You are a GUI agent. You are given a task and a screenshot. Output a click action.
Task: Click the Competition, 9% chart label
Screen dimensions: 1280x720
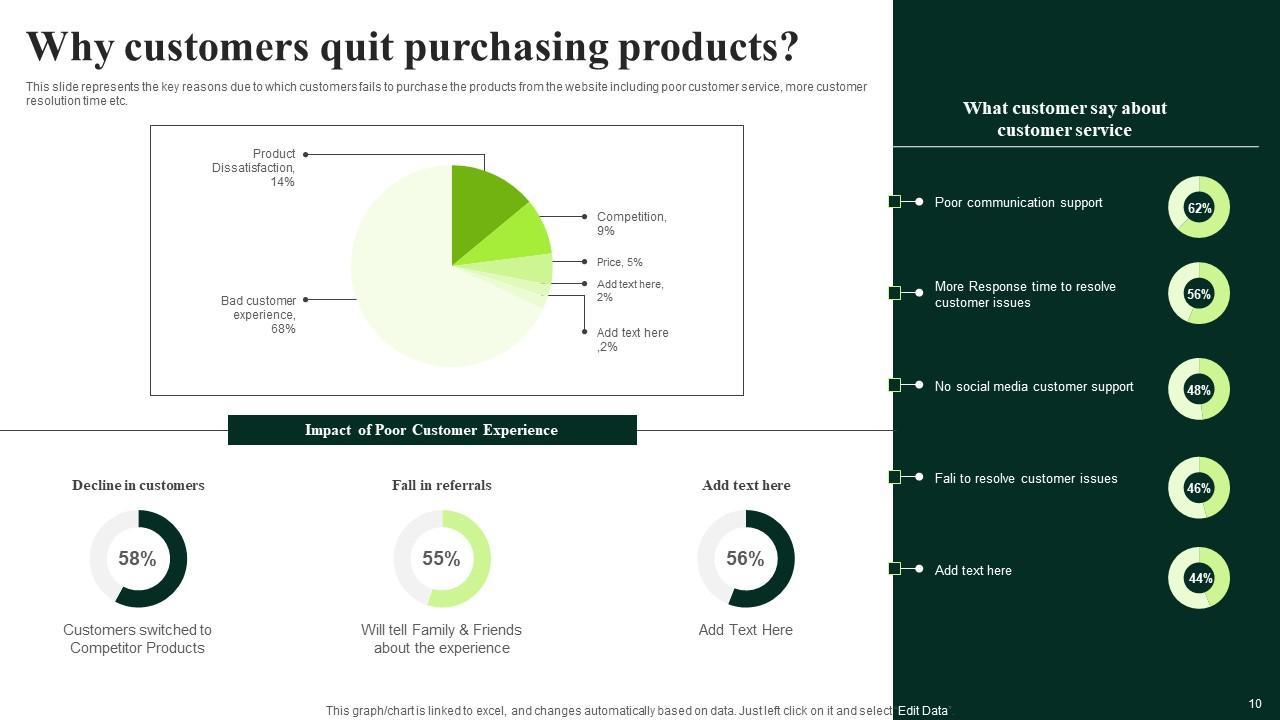[631, 223]
